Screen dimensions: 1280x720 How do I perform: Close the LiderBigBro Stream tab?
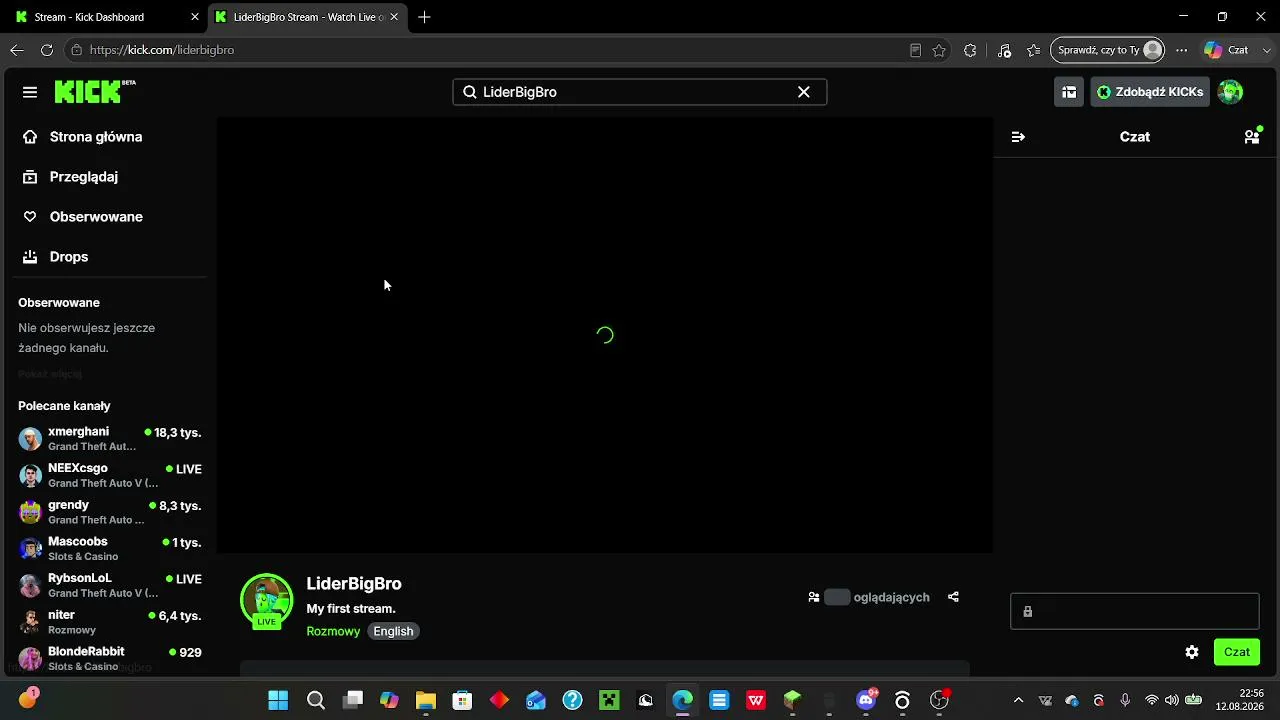[394, 17]
